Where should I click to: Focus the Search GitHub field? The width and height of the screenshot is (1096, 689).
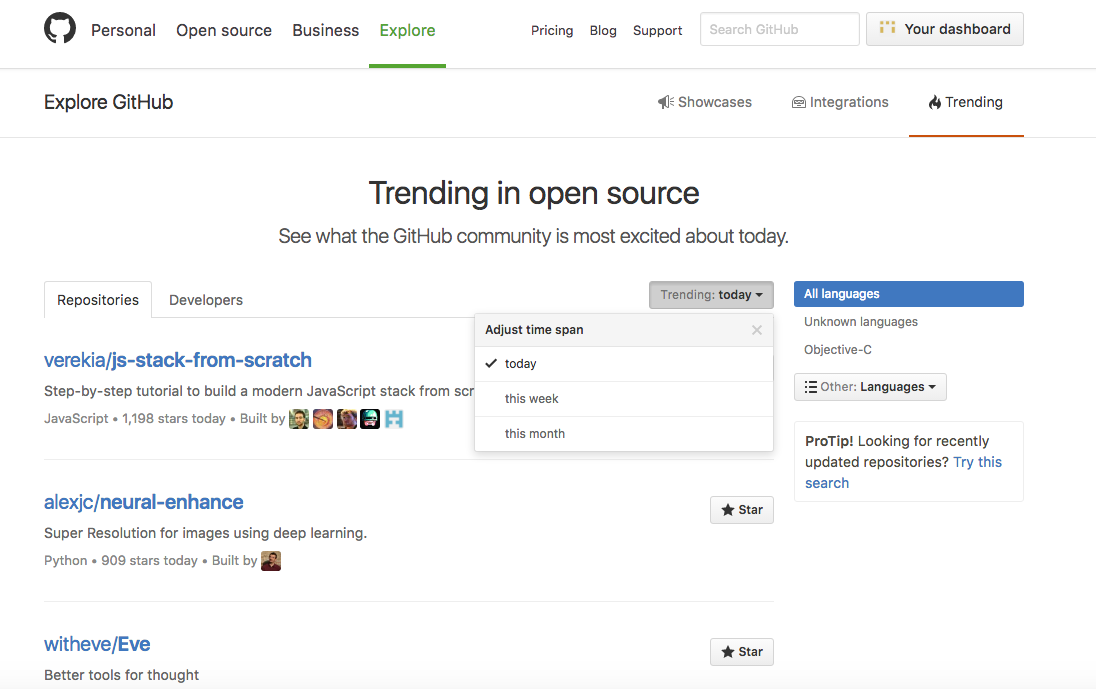point(779,29)
